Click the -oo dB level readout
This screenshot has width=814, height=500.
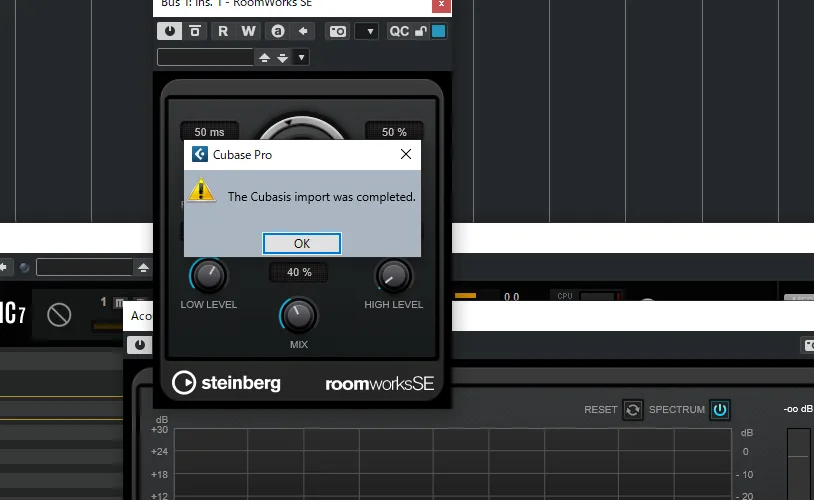click(x=798, y=409)
